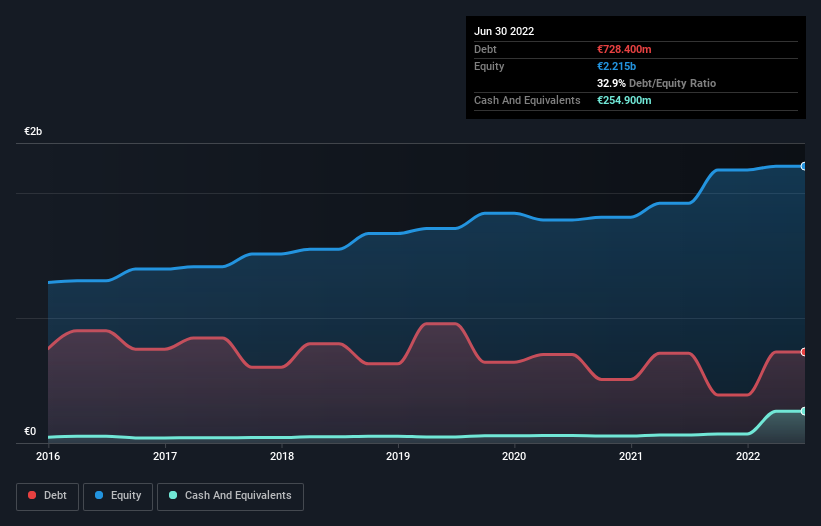Image resolution: width=821 pixels, height=526 pixels.
Task: Click the 2017 x-axis label
Action: tap(165, 456)
